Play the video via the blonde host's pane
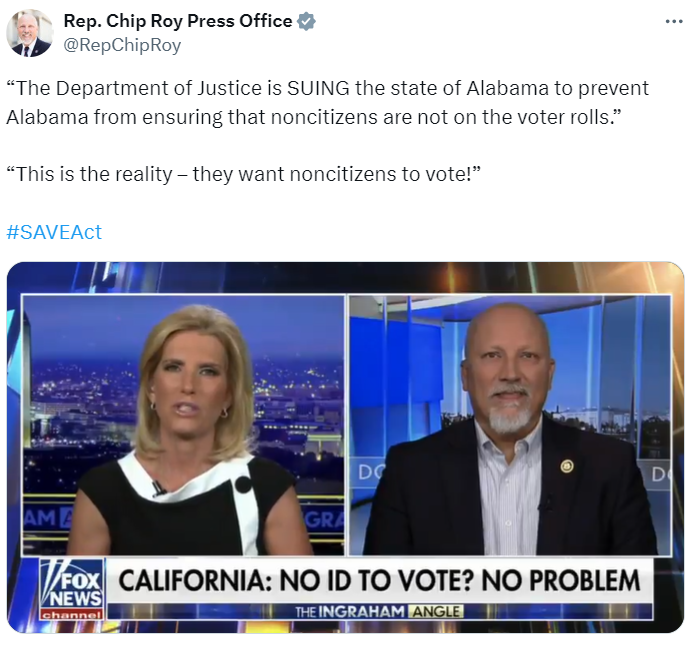The image size is (689, 647). pyautogui.click(x=183, y=425)
